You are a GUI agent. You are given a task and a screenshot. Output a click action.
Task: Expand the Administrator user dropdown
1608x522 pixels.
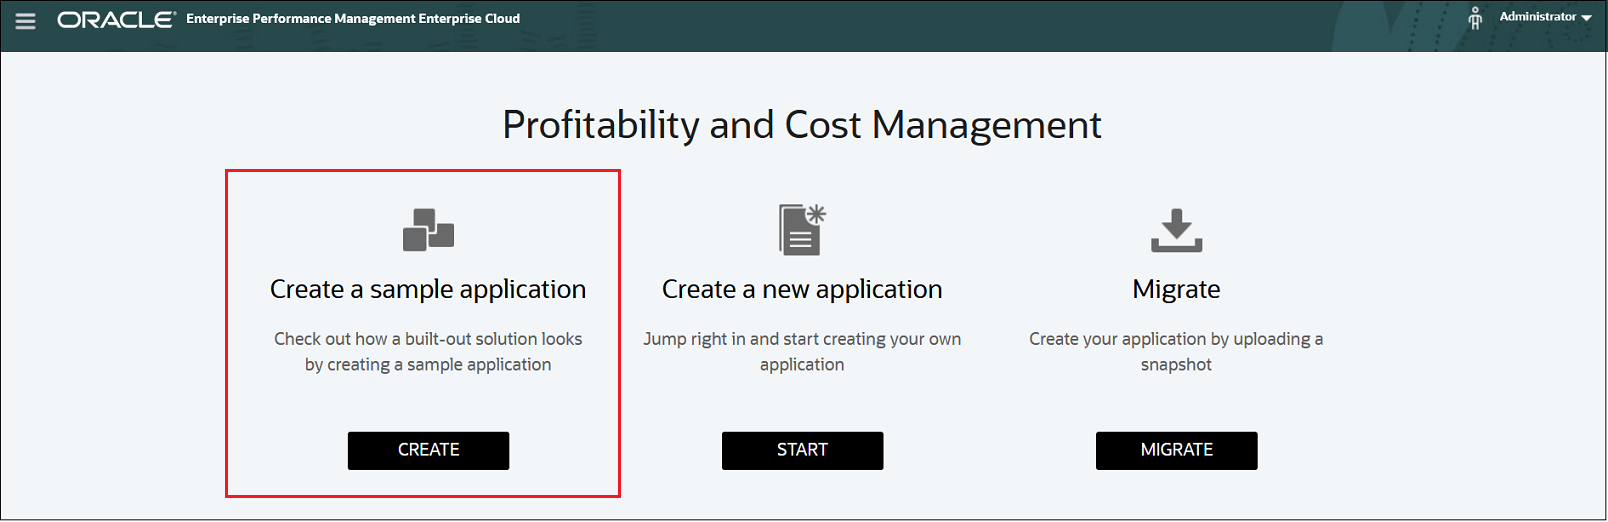click(1545, 17)
